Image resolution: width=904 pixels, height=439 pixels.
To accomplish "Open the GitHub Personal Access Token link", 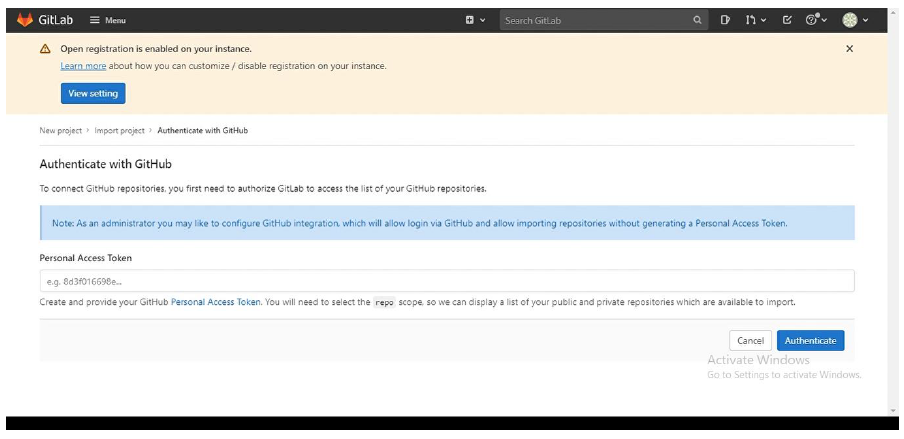I will (x=216, y=302).
